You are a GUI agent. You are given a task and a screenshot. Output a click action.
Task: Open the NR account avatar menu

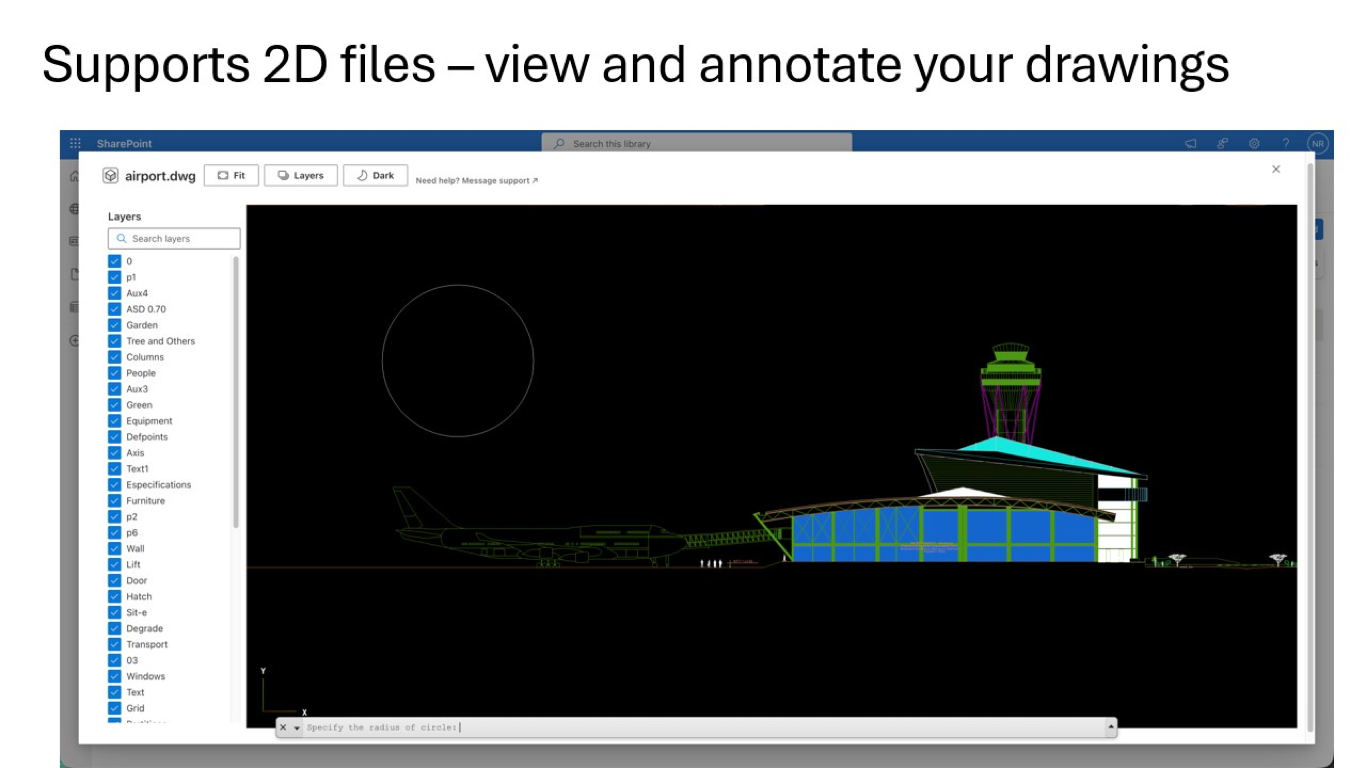[1319, 143]
